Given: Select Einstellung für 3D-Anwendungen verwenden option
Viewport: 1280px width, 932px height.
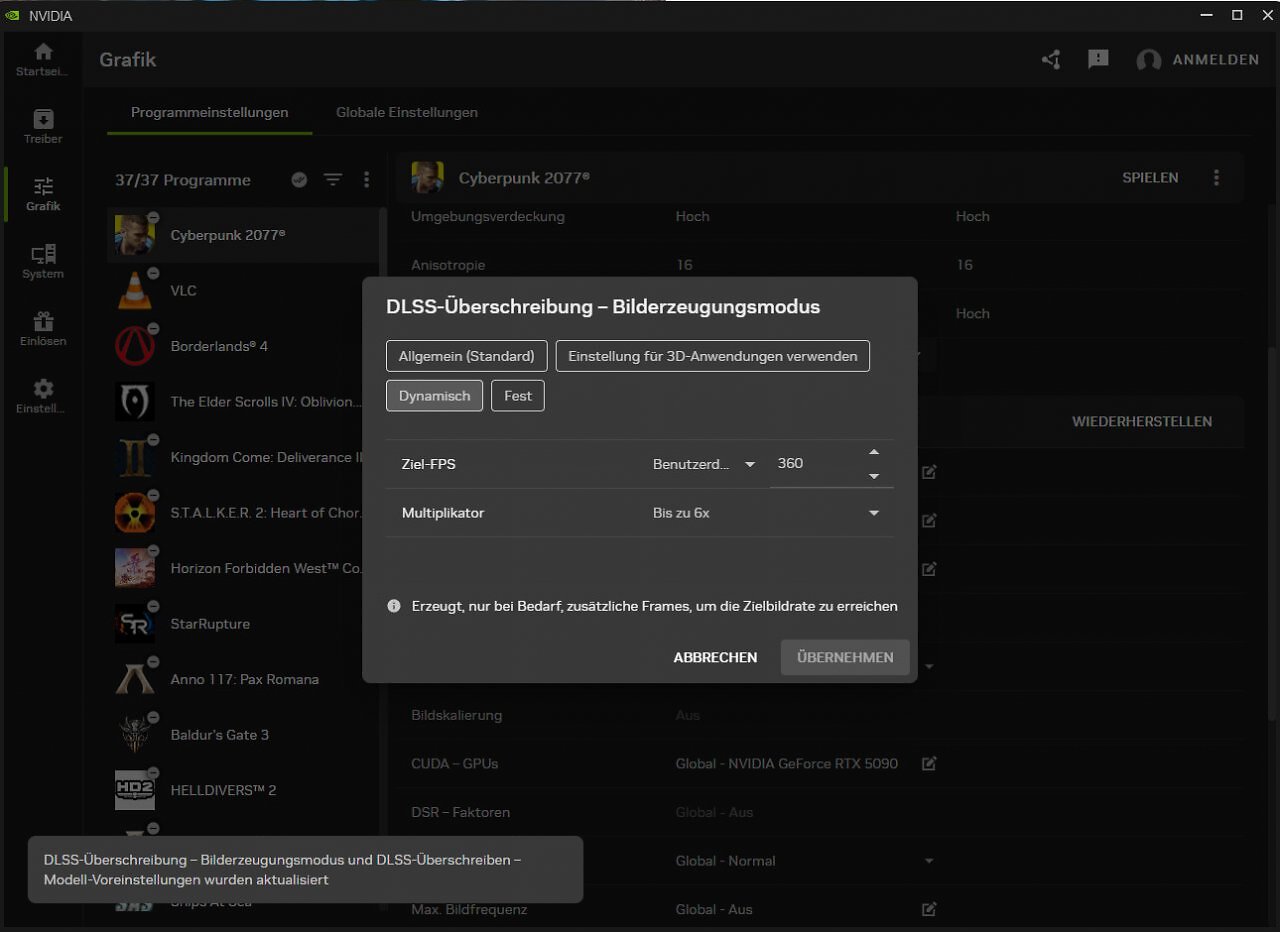Looking at the screenshot, I should (x=713, y=356).
